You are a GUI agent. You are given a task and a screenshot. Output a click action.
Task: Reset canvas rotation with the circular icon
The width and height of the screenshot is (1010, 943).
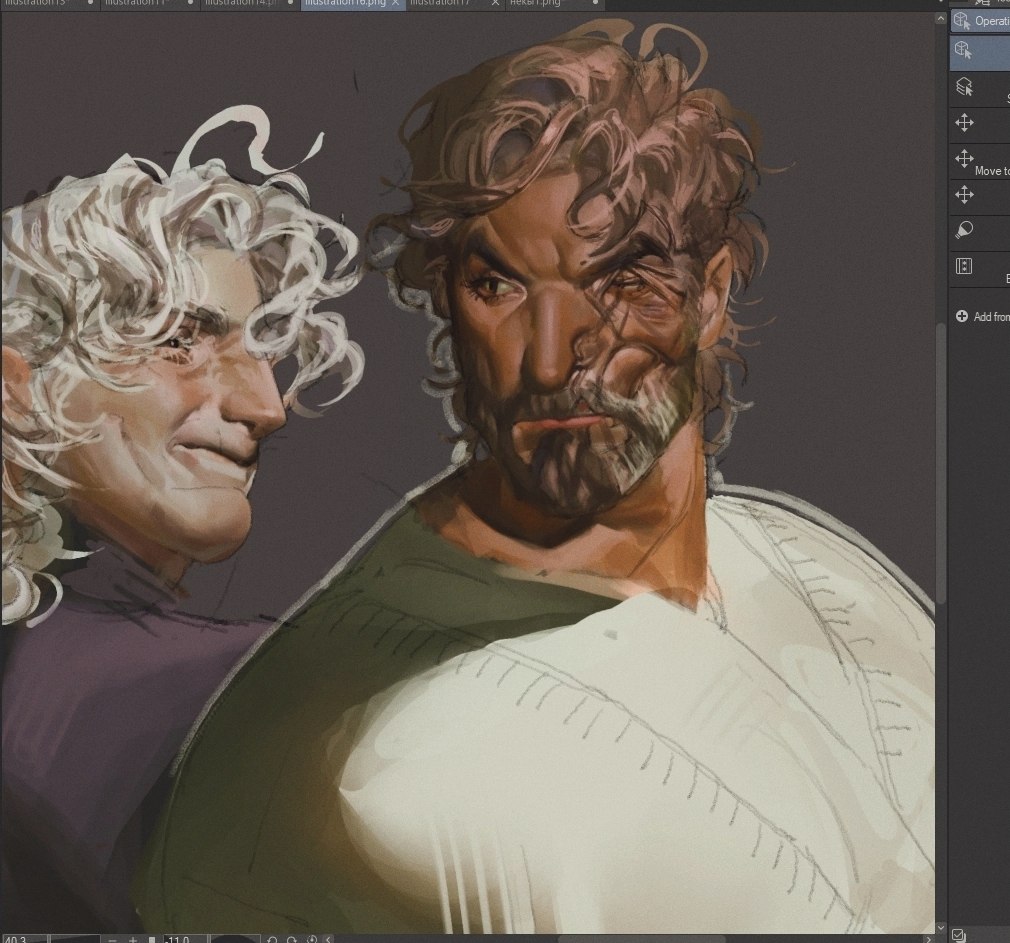(x=312, y=940)
